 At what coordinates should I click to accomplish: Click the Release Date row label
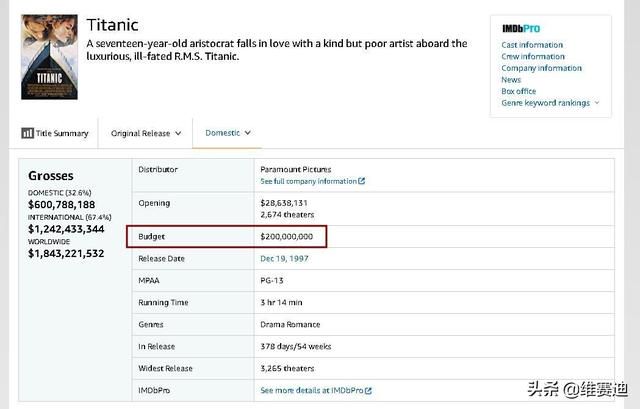161,259
